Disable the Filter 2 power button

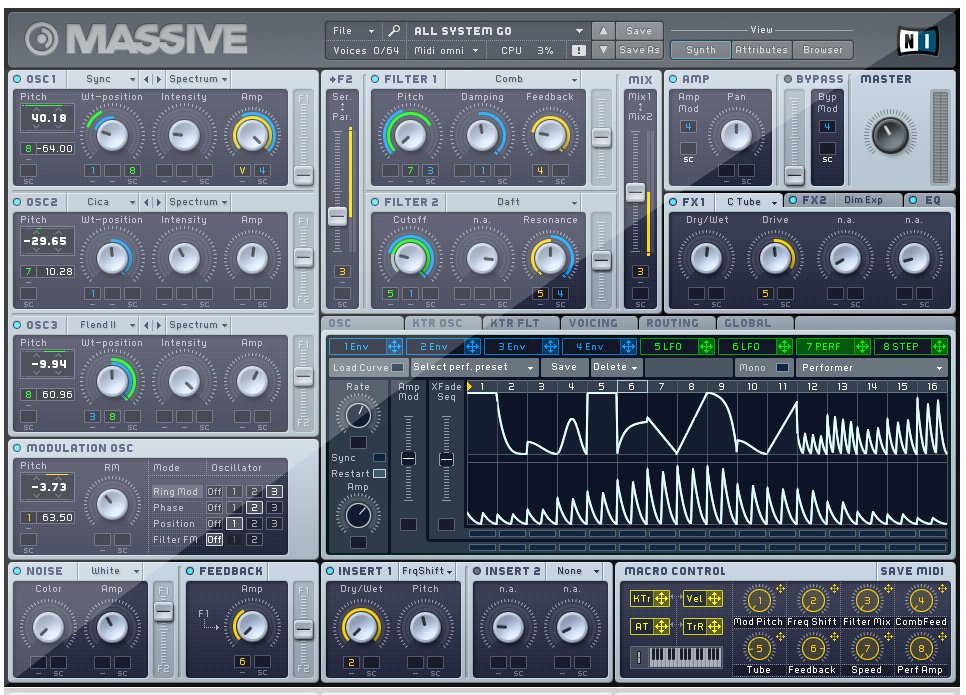[375, 202]
